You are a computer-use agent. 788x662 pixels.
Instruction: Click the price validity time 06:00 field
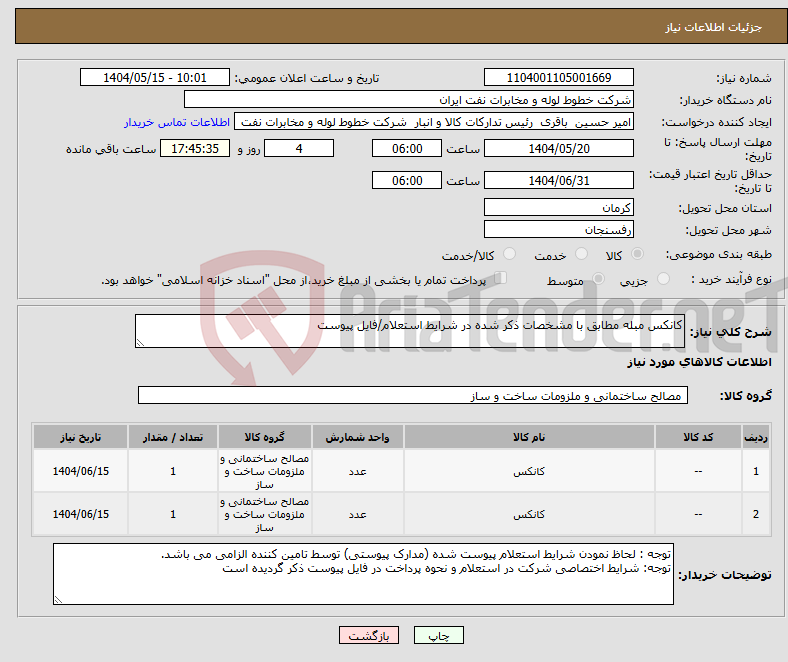point(407,180)
